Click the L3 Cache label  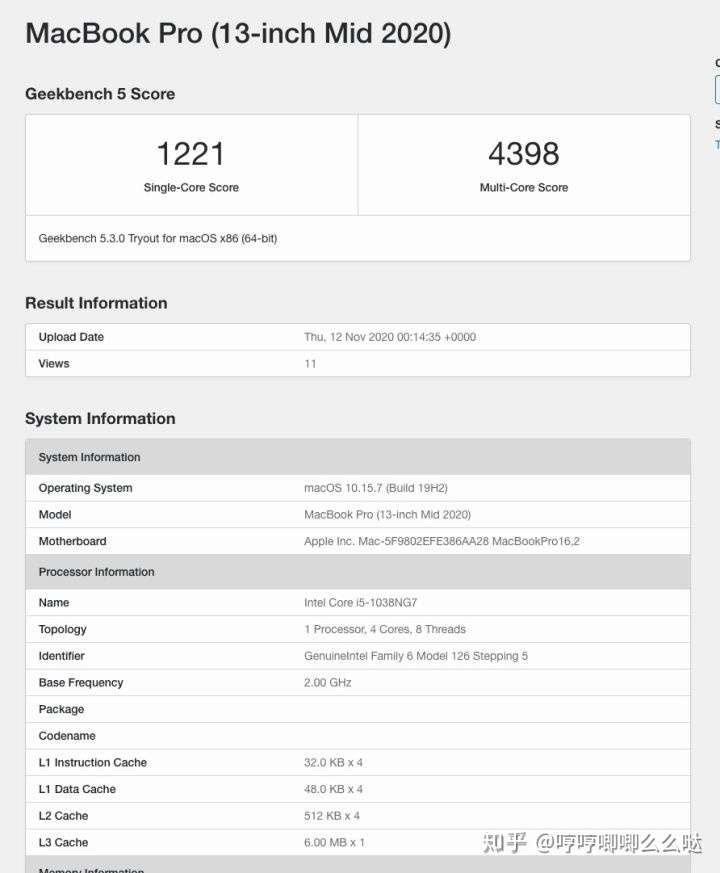pyautogui.click(x=63, y=842)
